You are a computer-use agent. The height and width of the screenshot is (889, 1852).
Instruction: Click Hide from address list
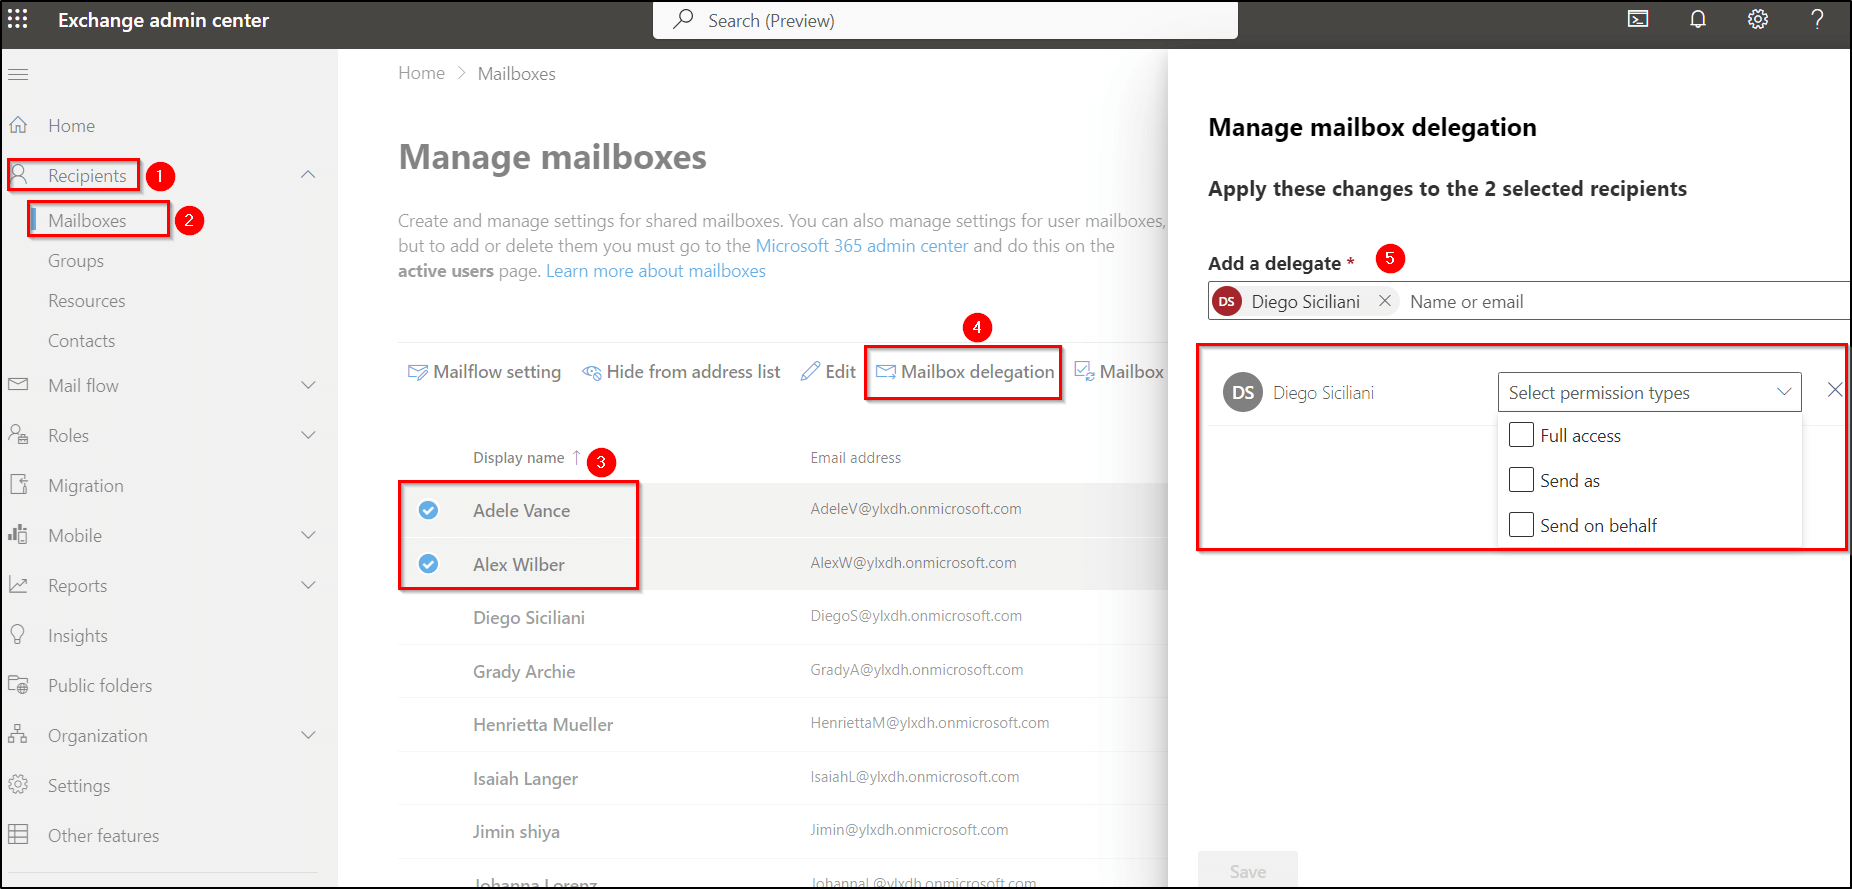click(x=681, y=372)
